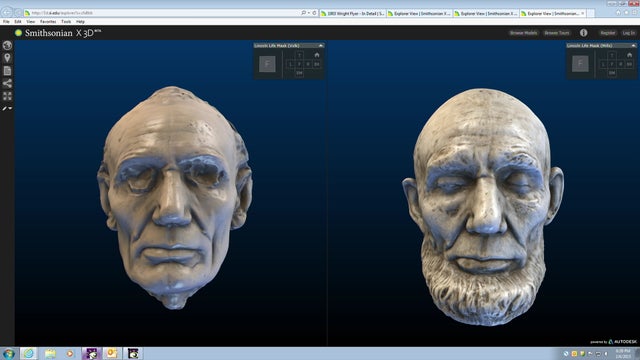Collapse the right Lincoln Life Mask view panel
This screenshot has width=640, height=360.
(633, 46)
